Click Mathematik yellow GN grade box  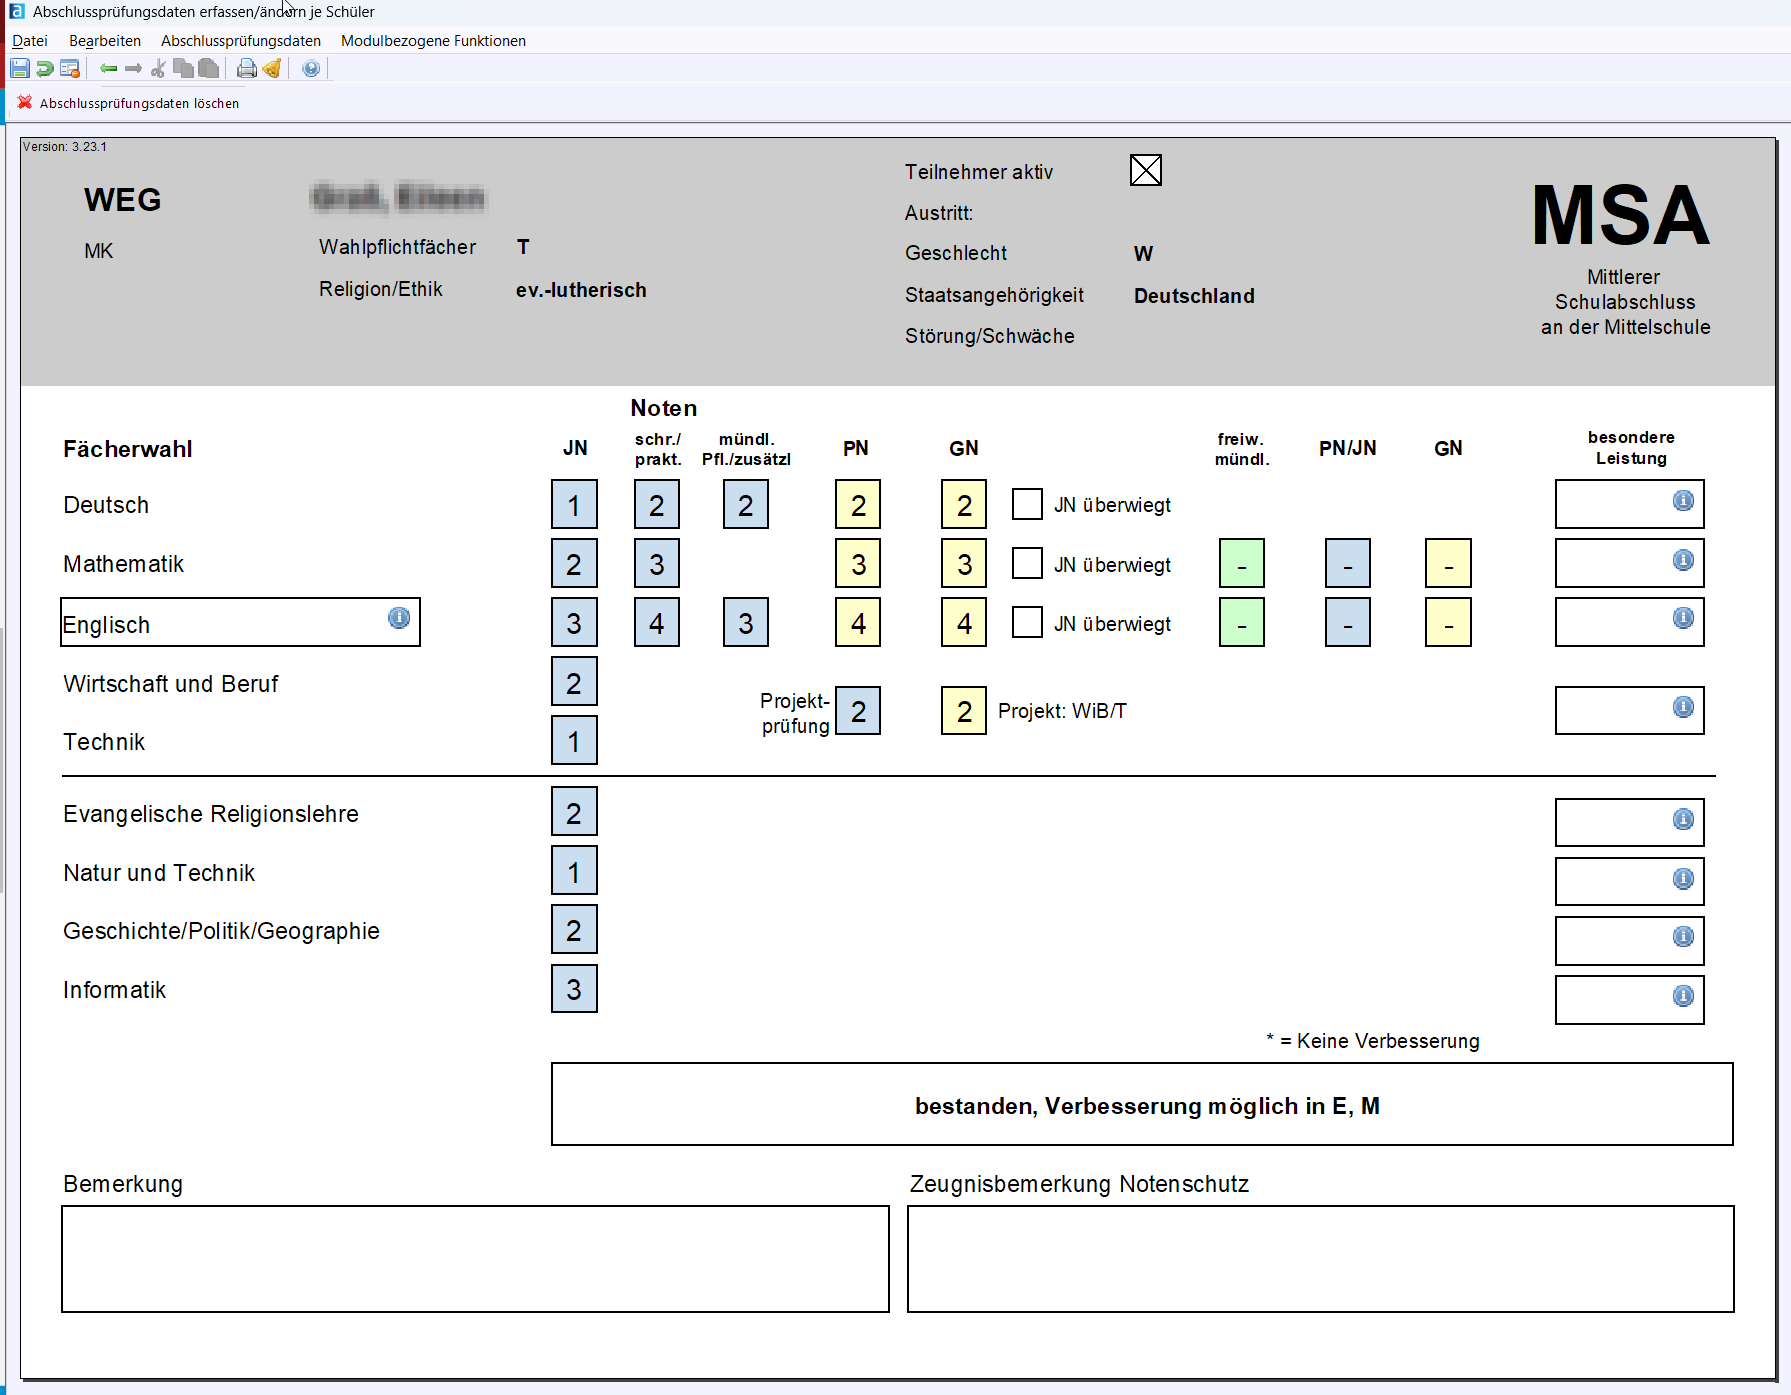[x=964, y=563]
